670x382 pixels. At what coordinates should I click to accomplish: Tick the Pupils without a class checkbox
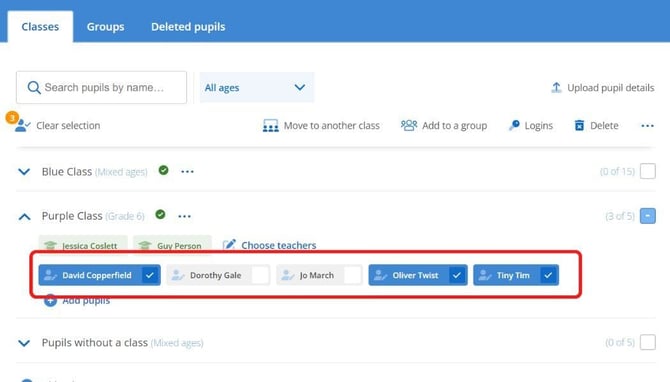648,342
